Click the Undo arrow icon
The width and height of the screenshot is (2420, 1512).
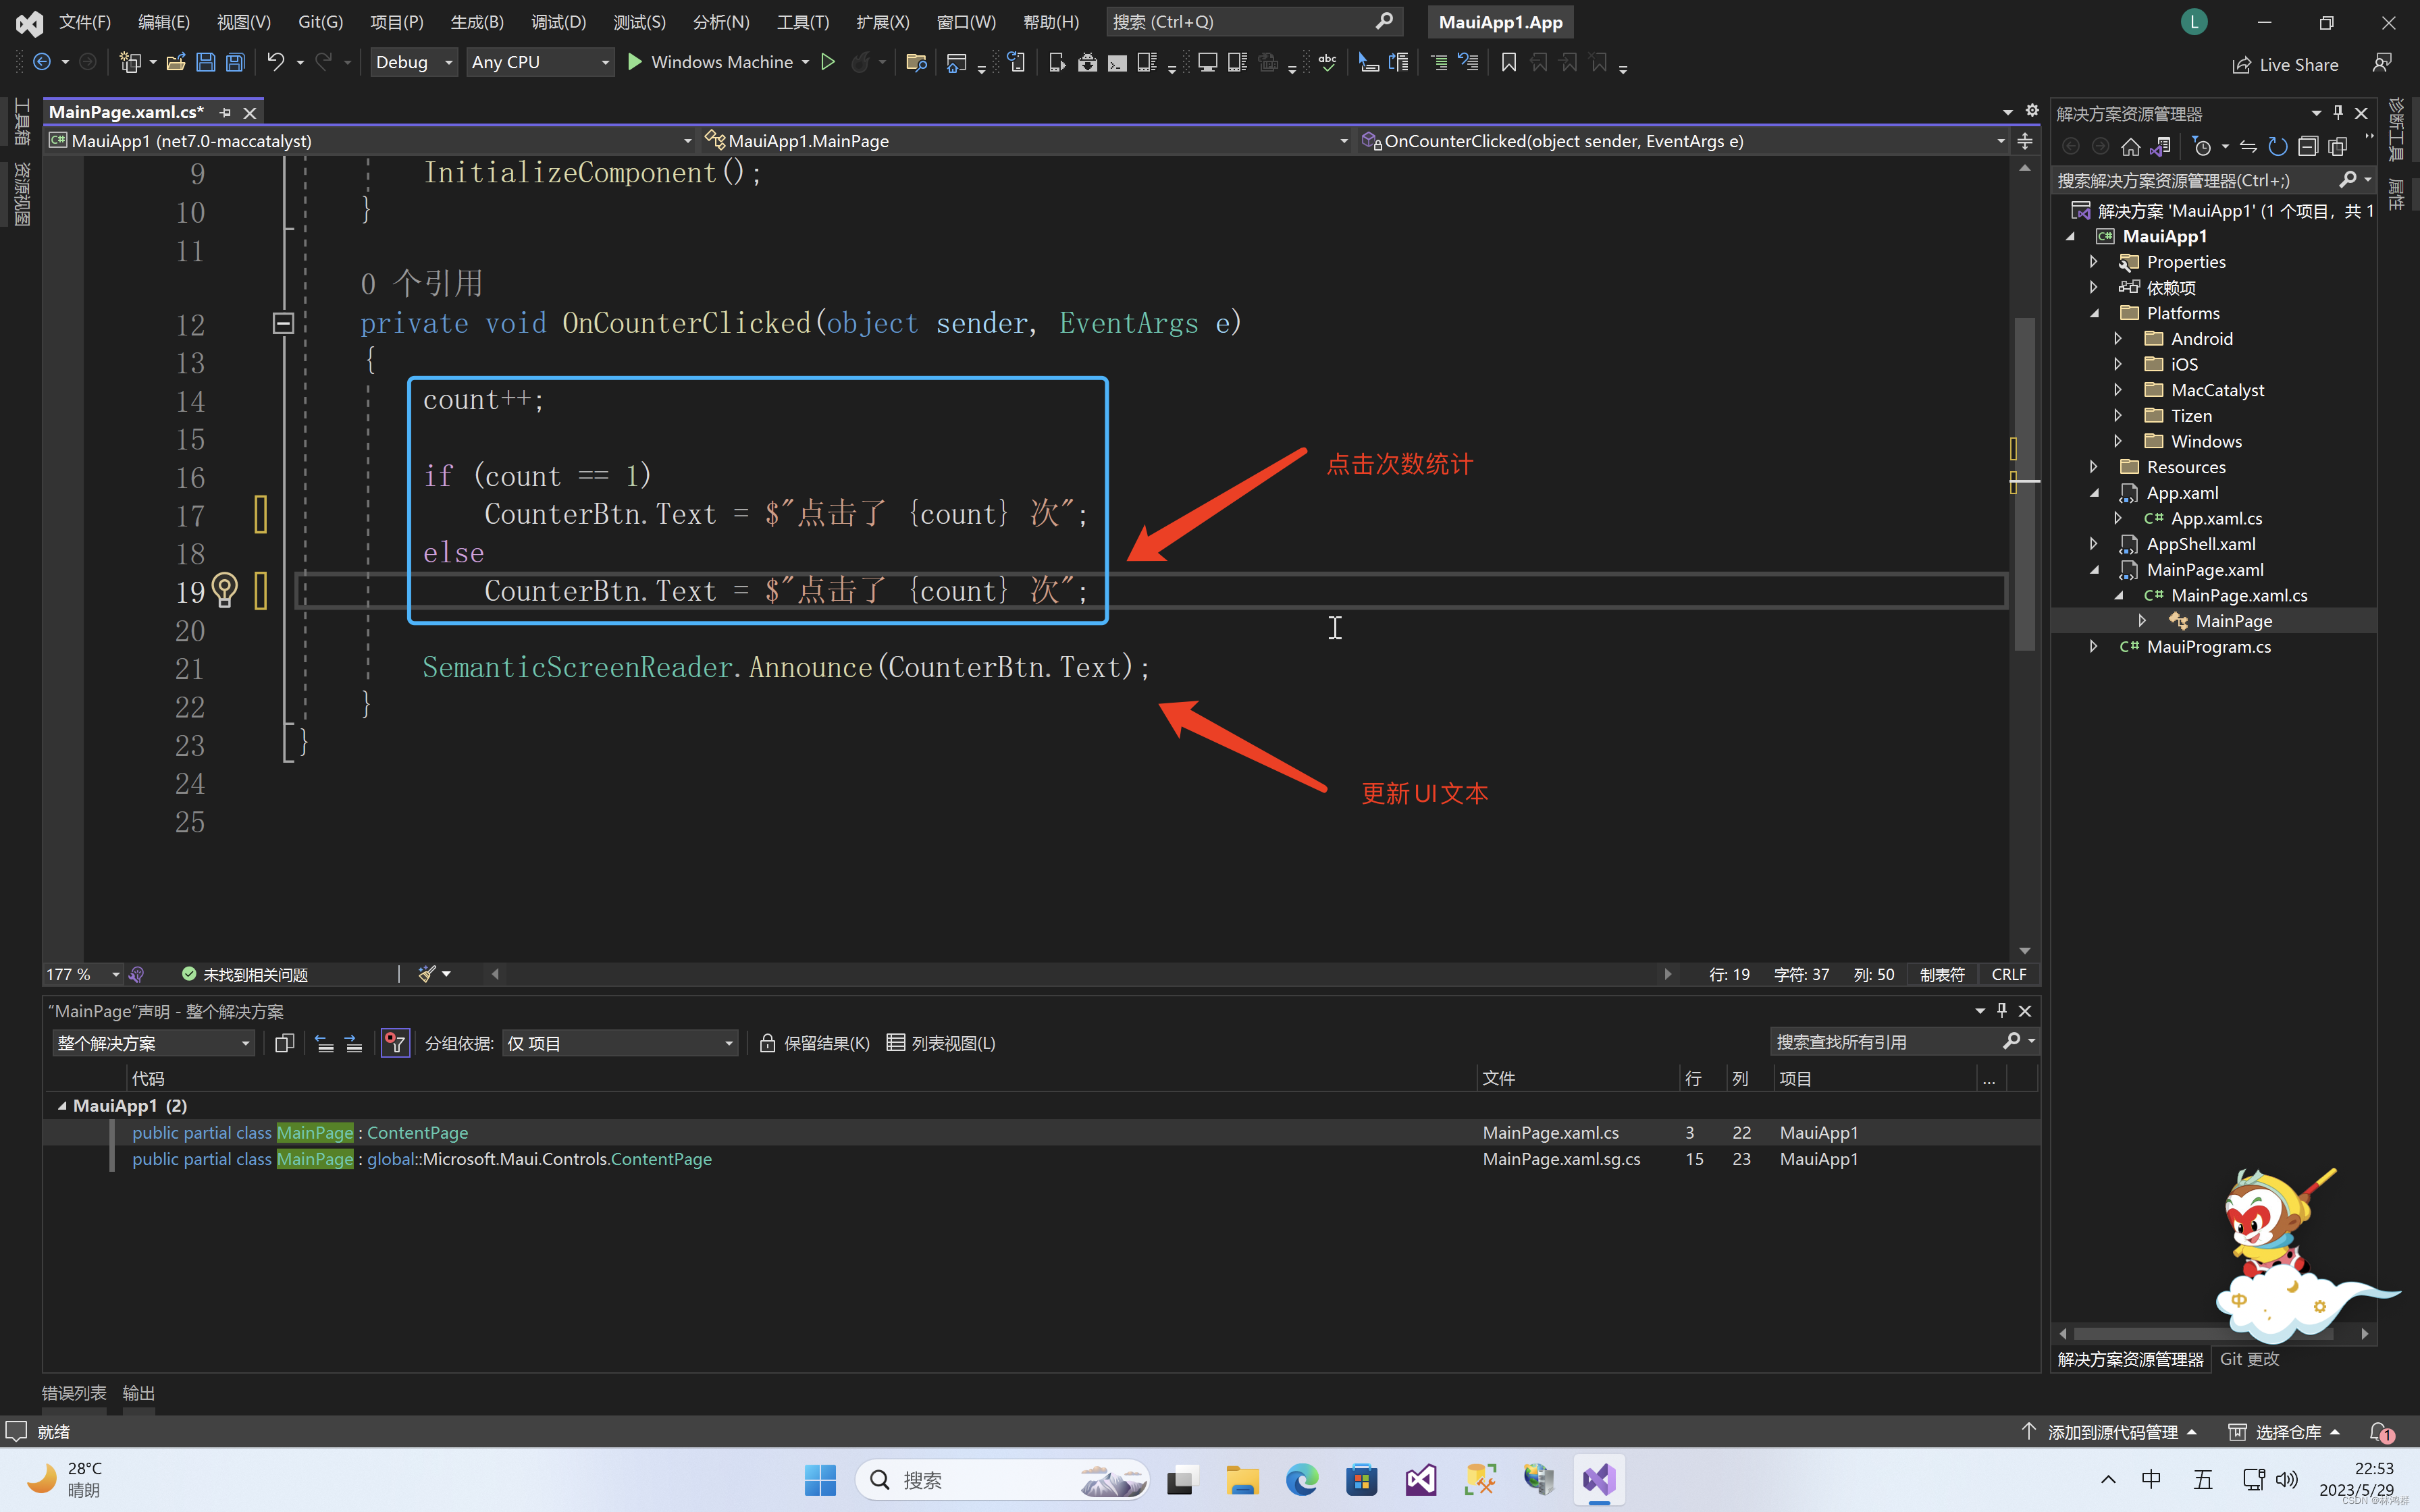click(x=275, y=62)
